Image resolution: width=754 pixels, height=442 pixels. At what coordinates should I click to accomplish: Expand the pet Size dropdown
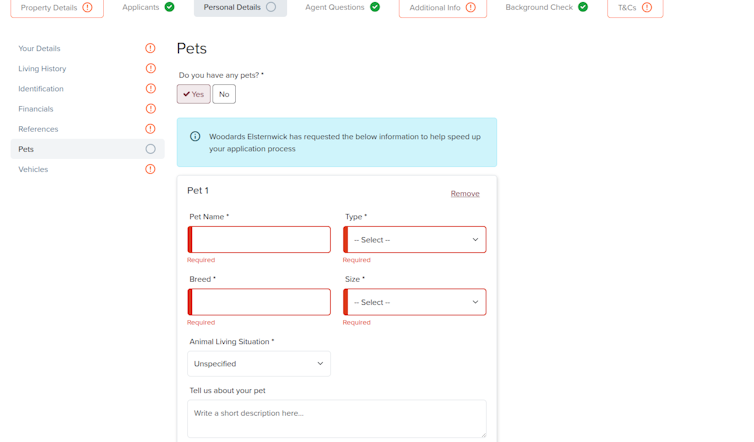coord(415,302)
